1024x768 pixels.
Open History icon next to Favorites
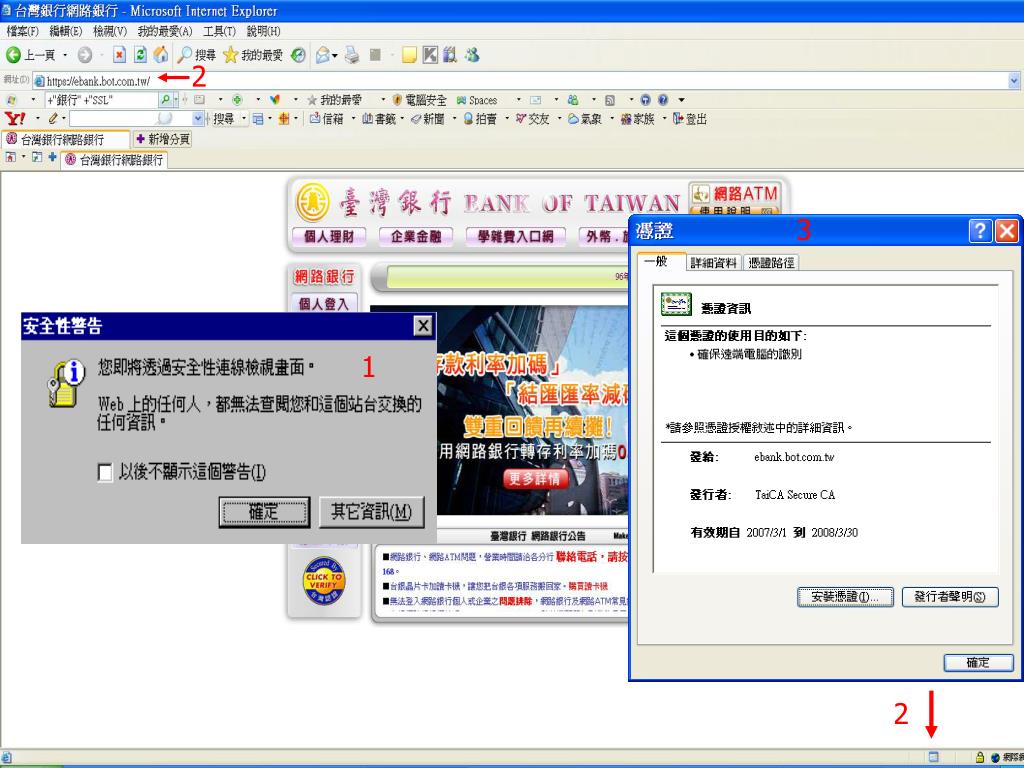tap(298, 55)
